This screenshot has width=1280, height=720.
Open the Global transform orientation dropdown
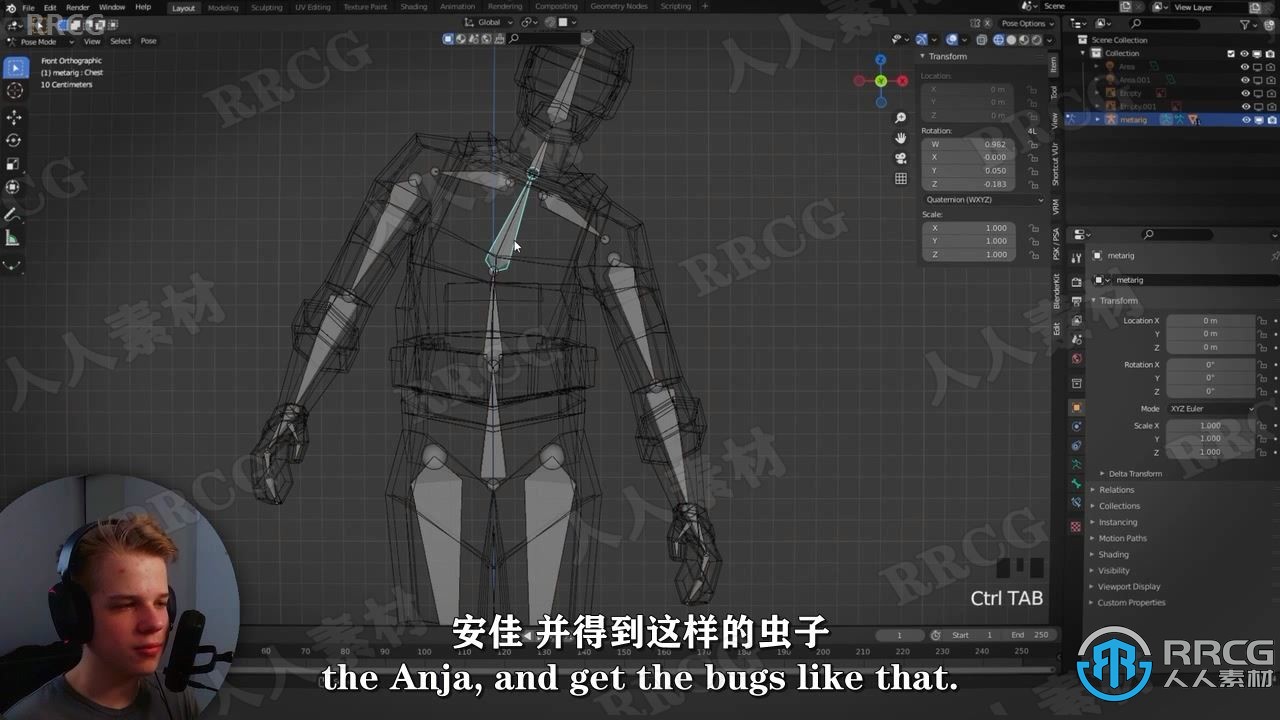489,22
